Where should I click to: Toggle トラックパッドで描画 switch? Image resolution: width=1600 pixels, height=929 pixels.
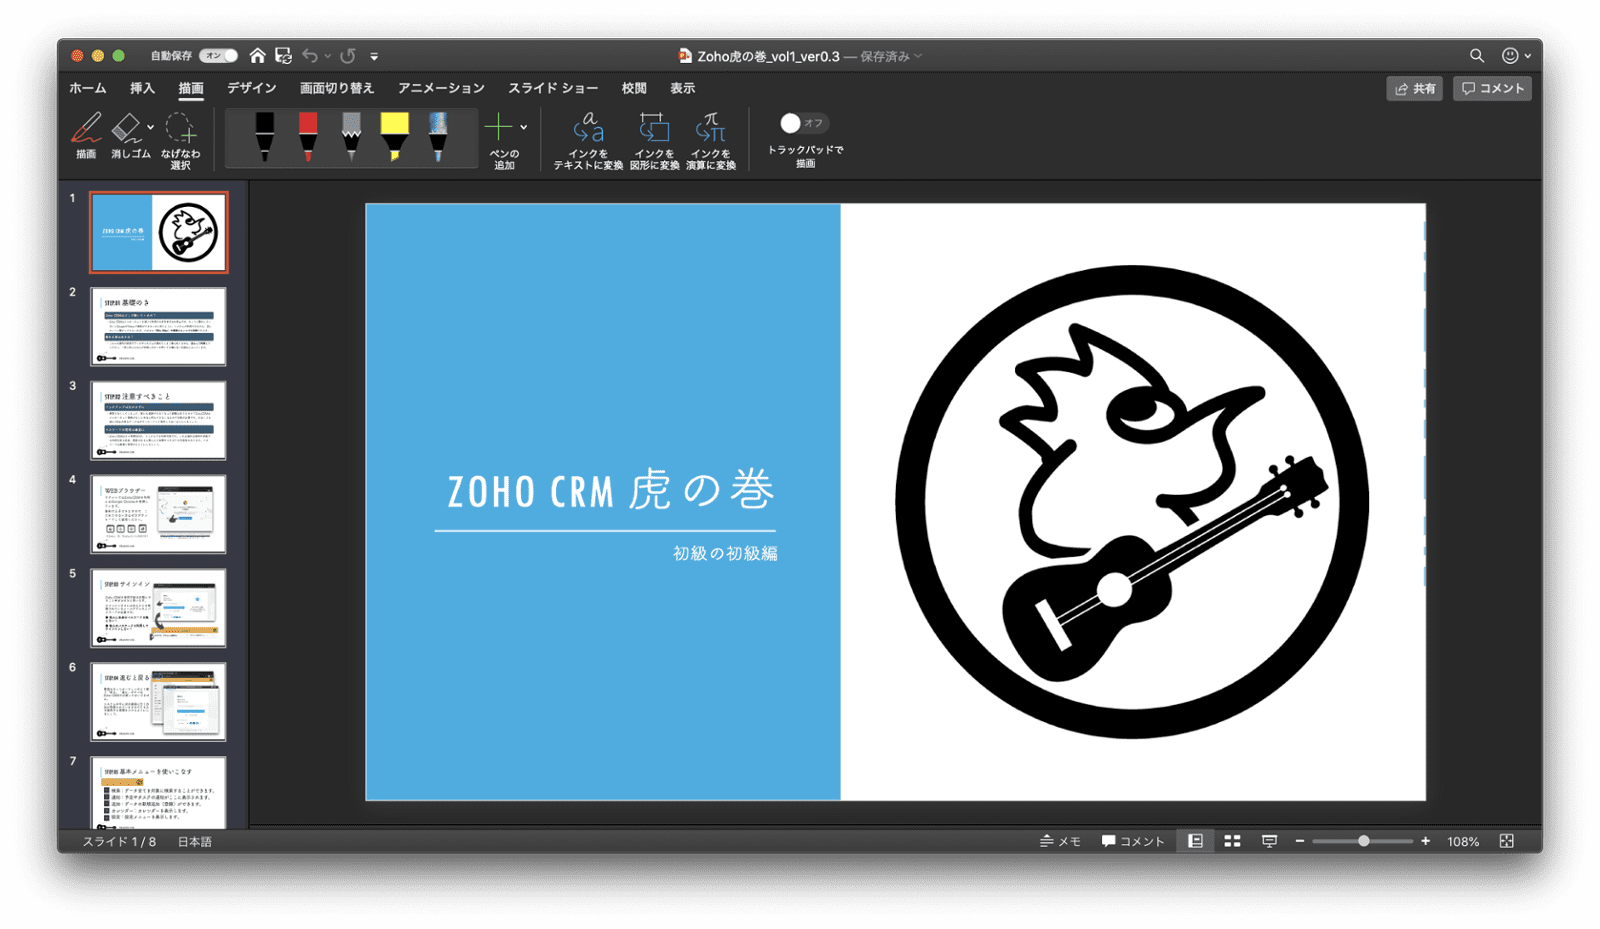(x=803, y=123)
